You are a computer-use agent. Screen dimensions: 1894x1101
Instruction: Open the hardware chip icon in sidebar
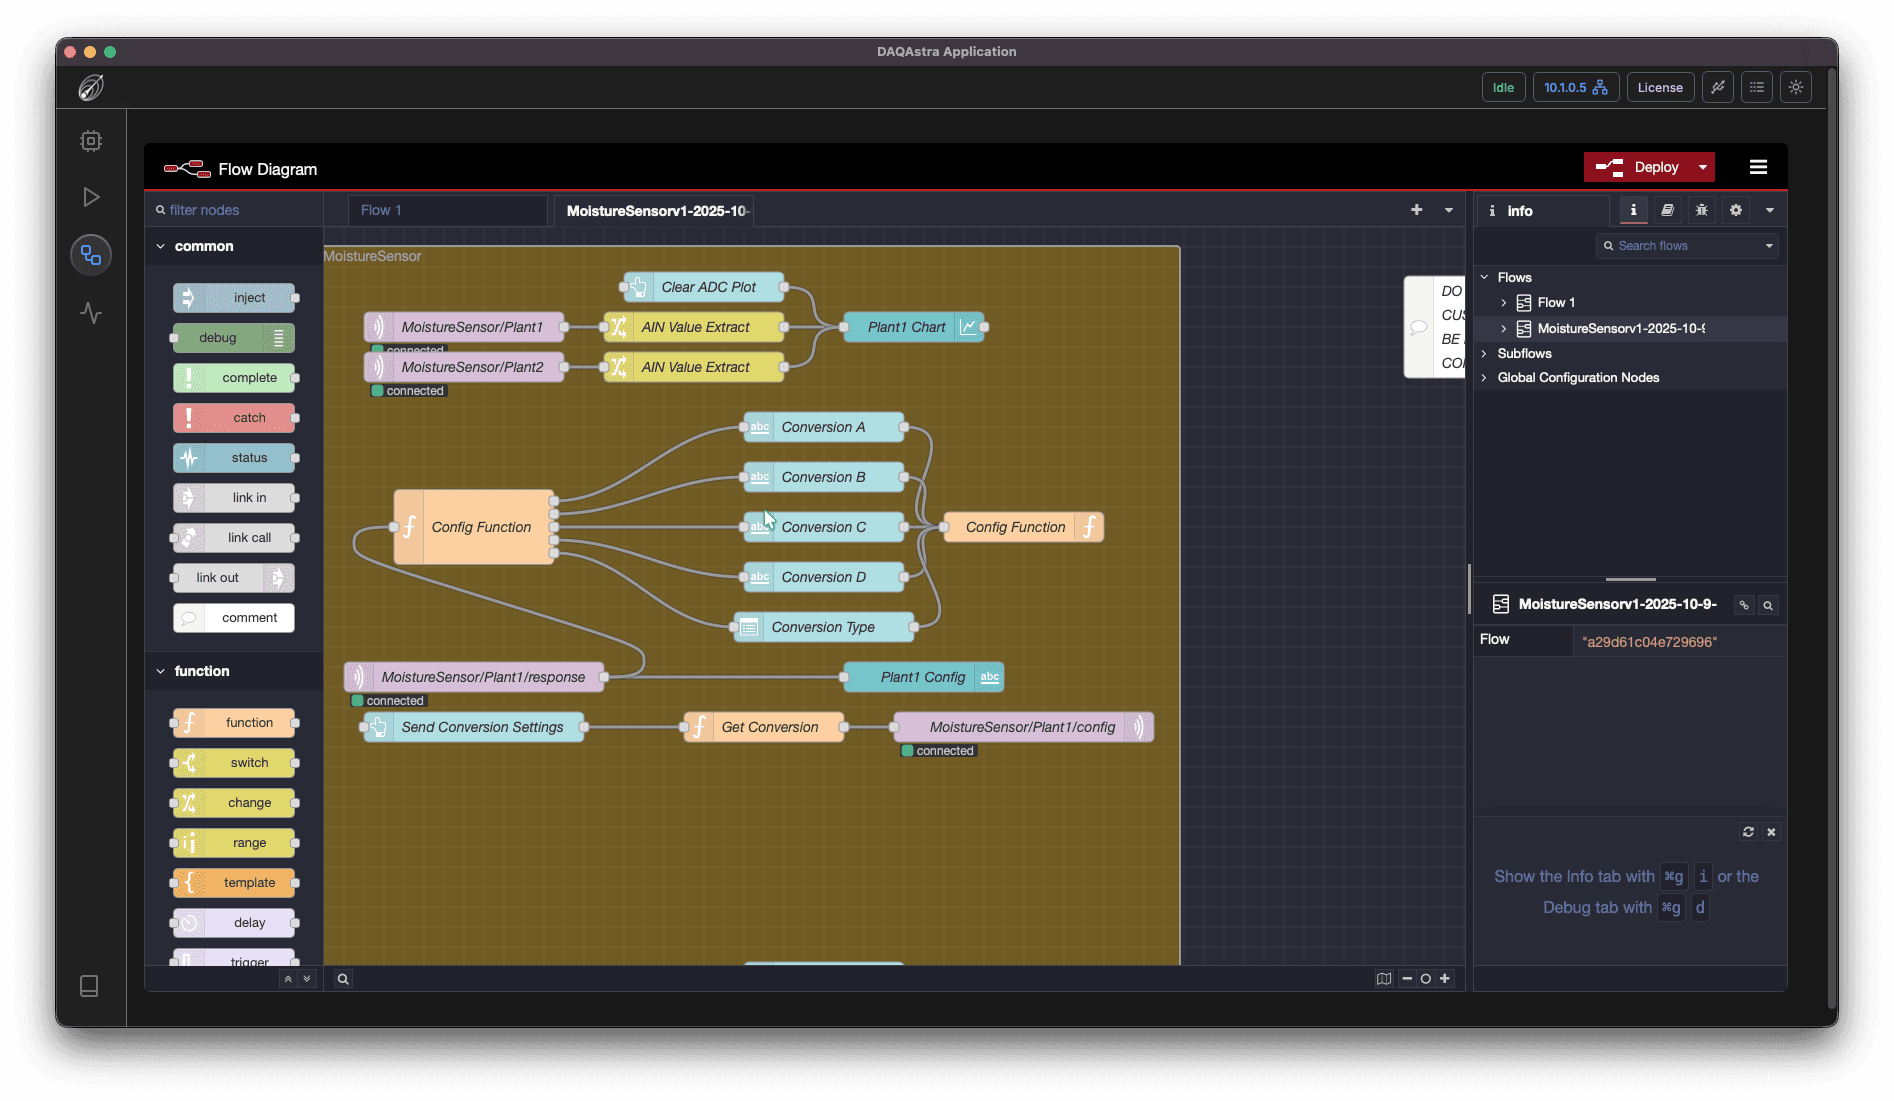click(91, 141)
